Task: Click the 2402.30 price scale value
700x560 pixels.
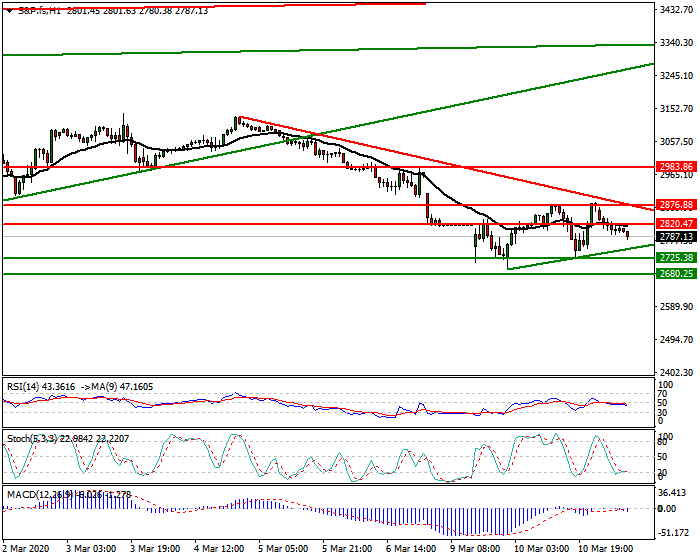Action: (x=676, y=372)
